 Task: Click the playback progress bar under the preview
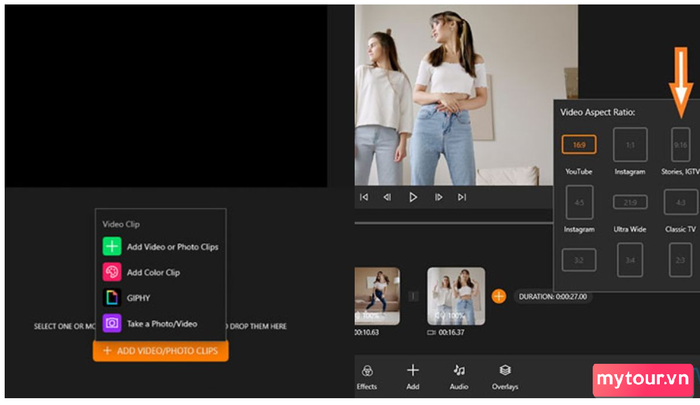(x=454, y=222)
